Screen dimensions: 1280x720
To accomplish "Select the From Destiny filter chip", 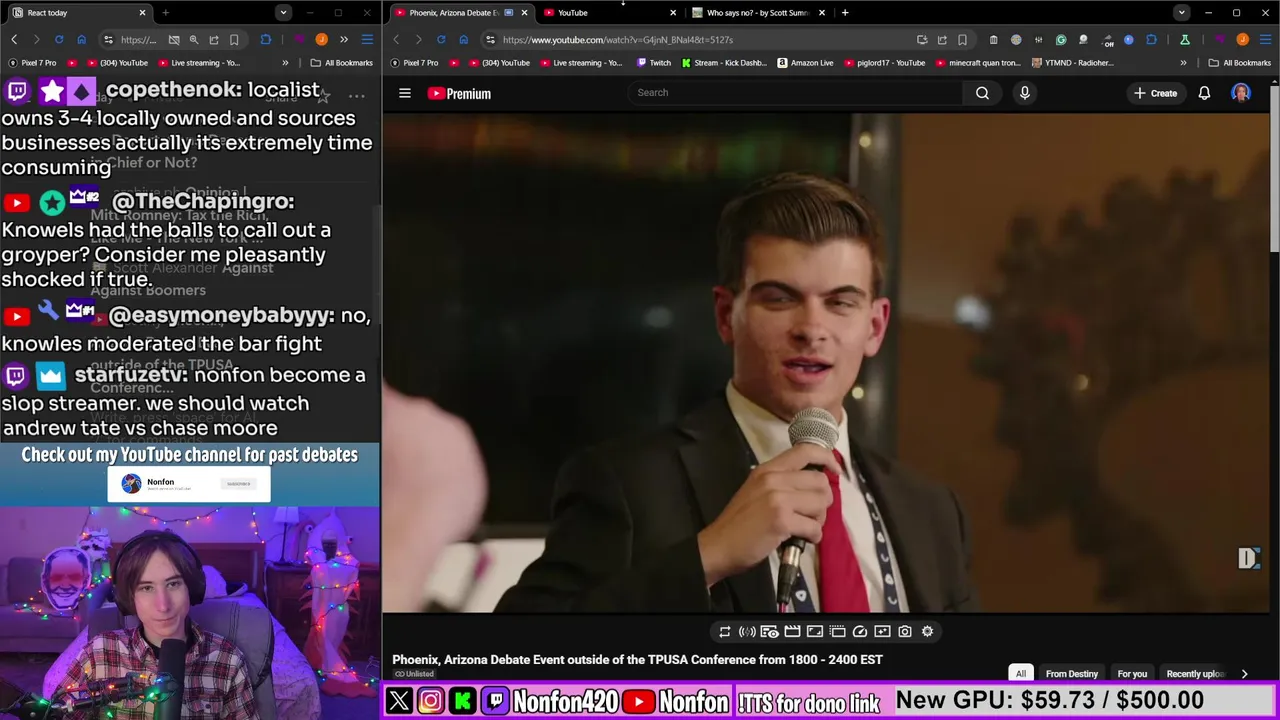I will coord(1071,674).
